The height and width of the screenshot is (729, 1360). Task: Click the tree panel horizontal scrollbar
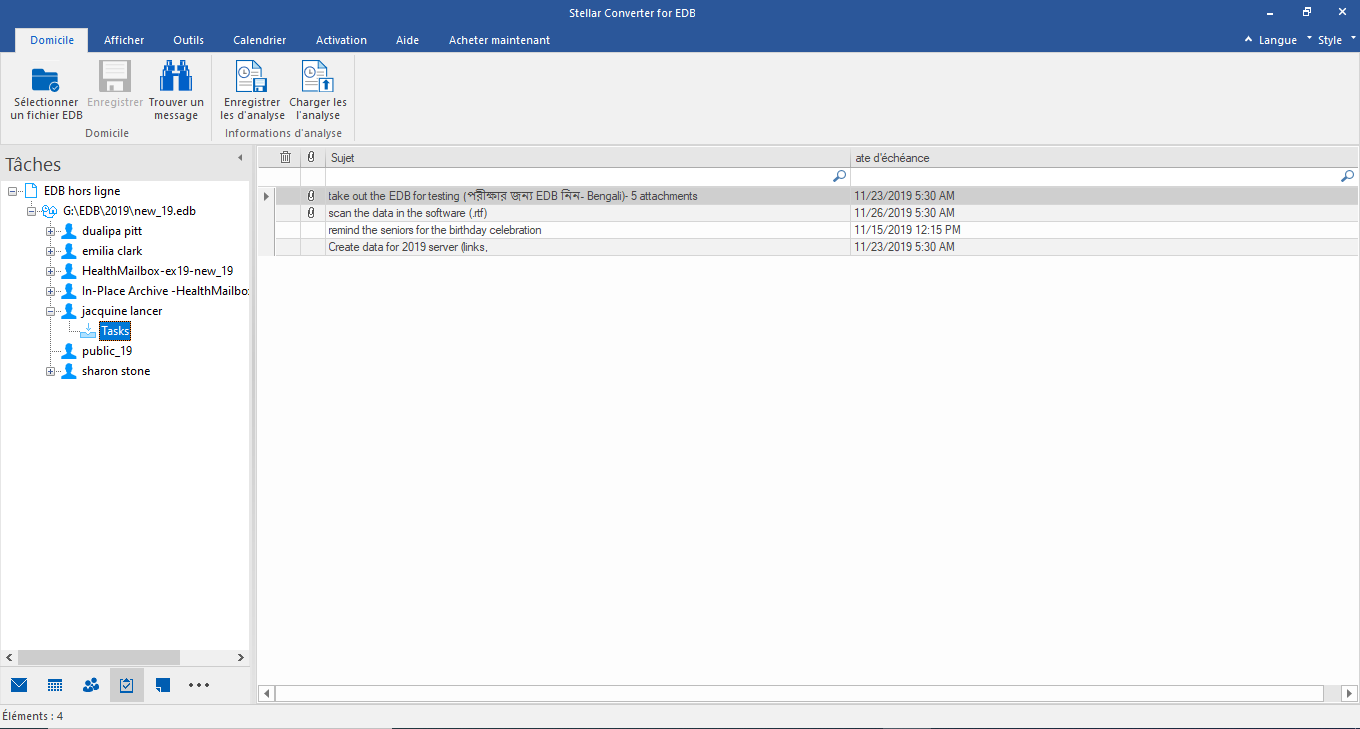pos(99,658)
